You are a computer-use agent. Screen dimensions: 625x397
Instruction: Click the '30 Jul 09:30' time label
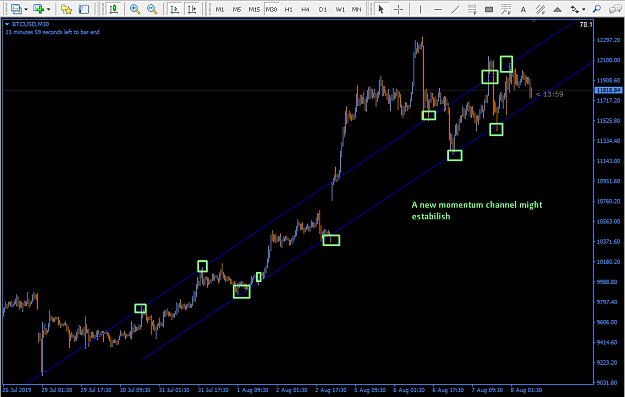click(135, 390)
